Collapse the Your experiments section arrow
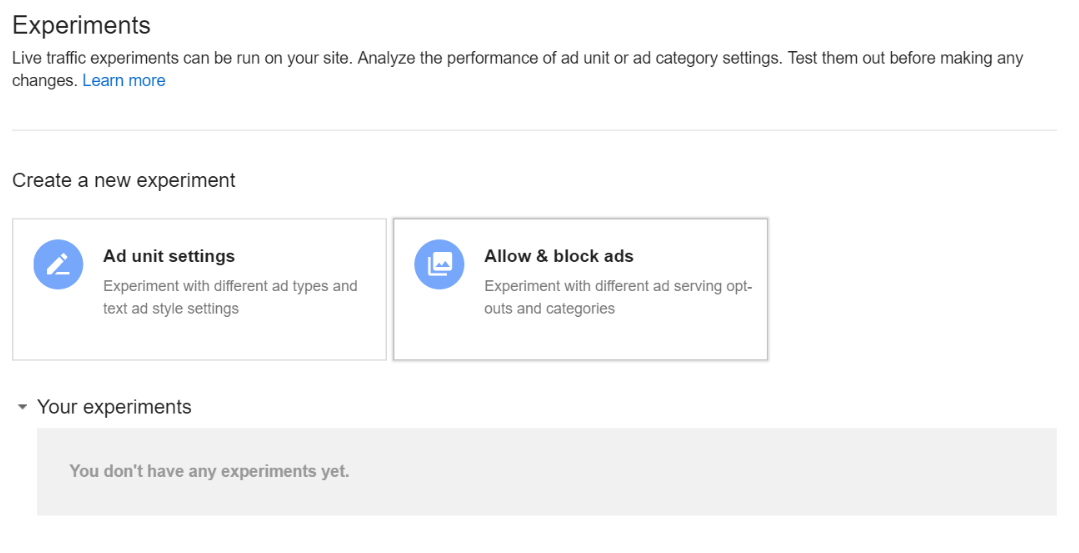Viewport: 1079px width, 553px height. pyautogui.click(x=22, y=408)
